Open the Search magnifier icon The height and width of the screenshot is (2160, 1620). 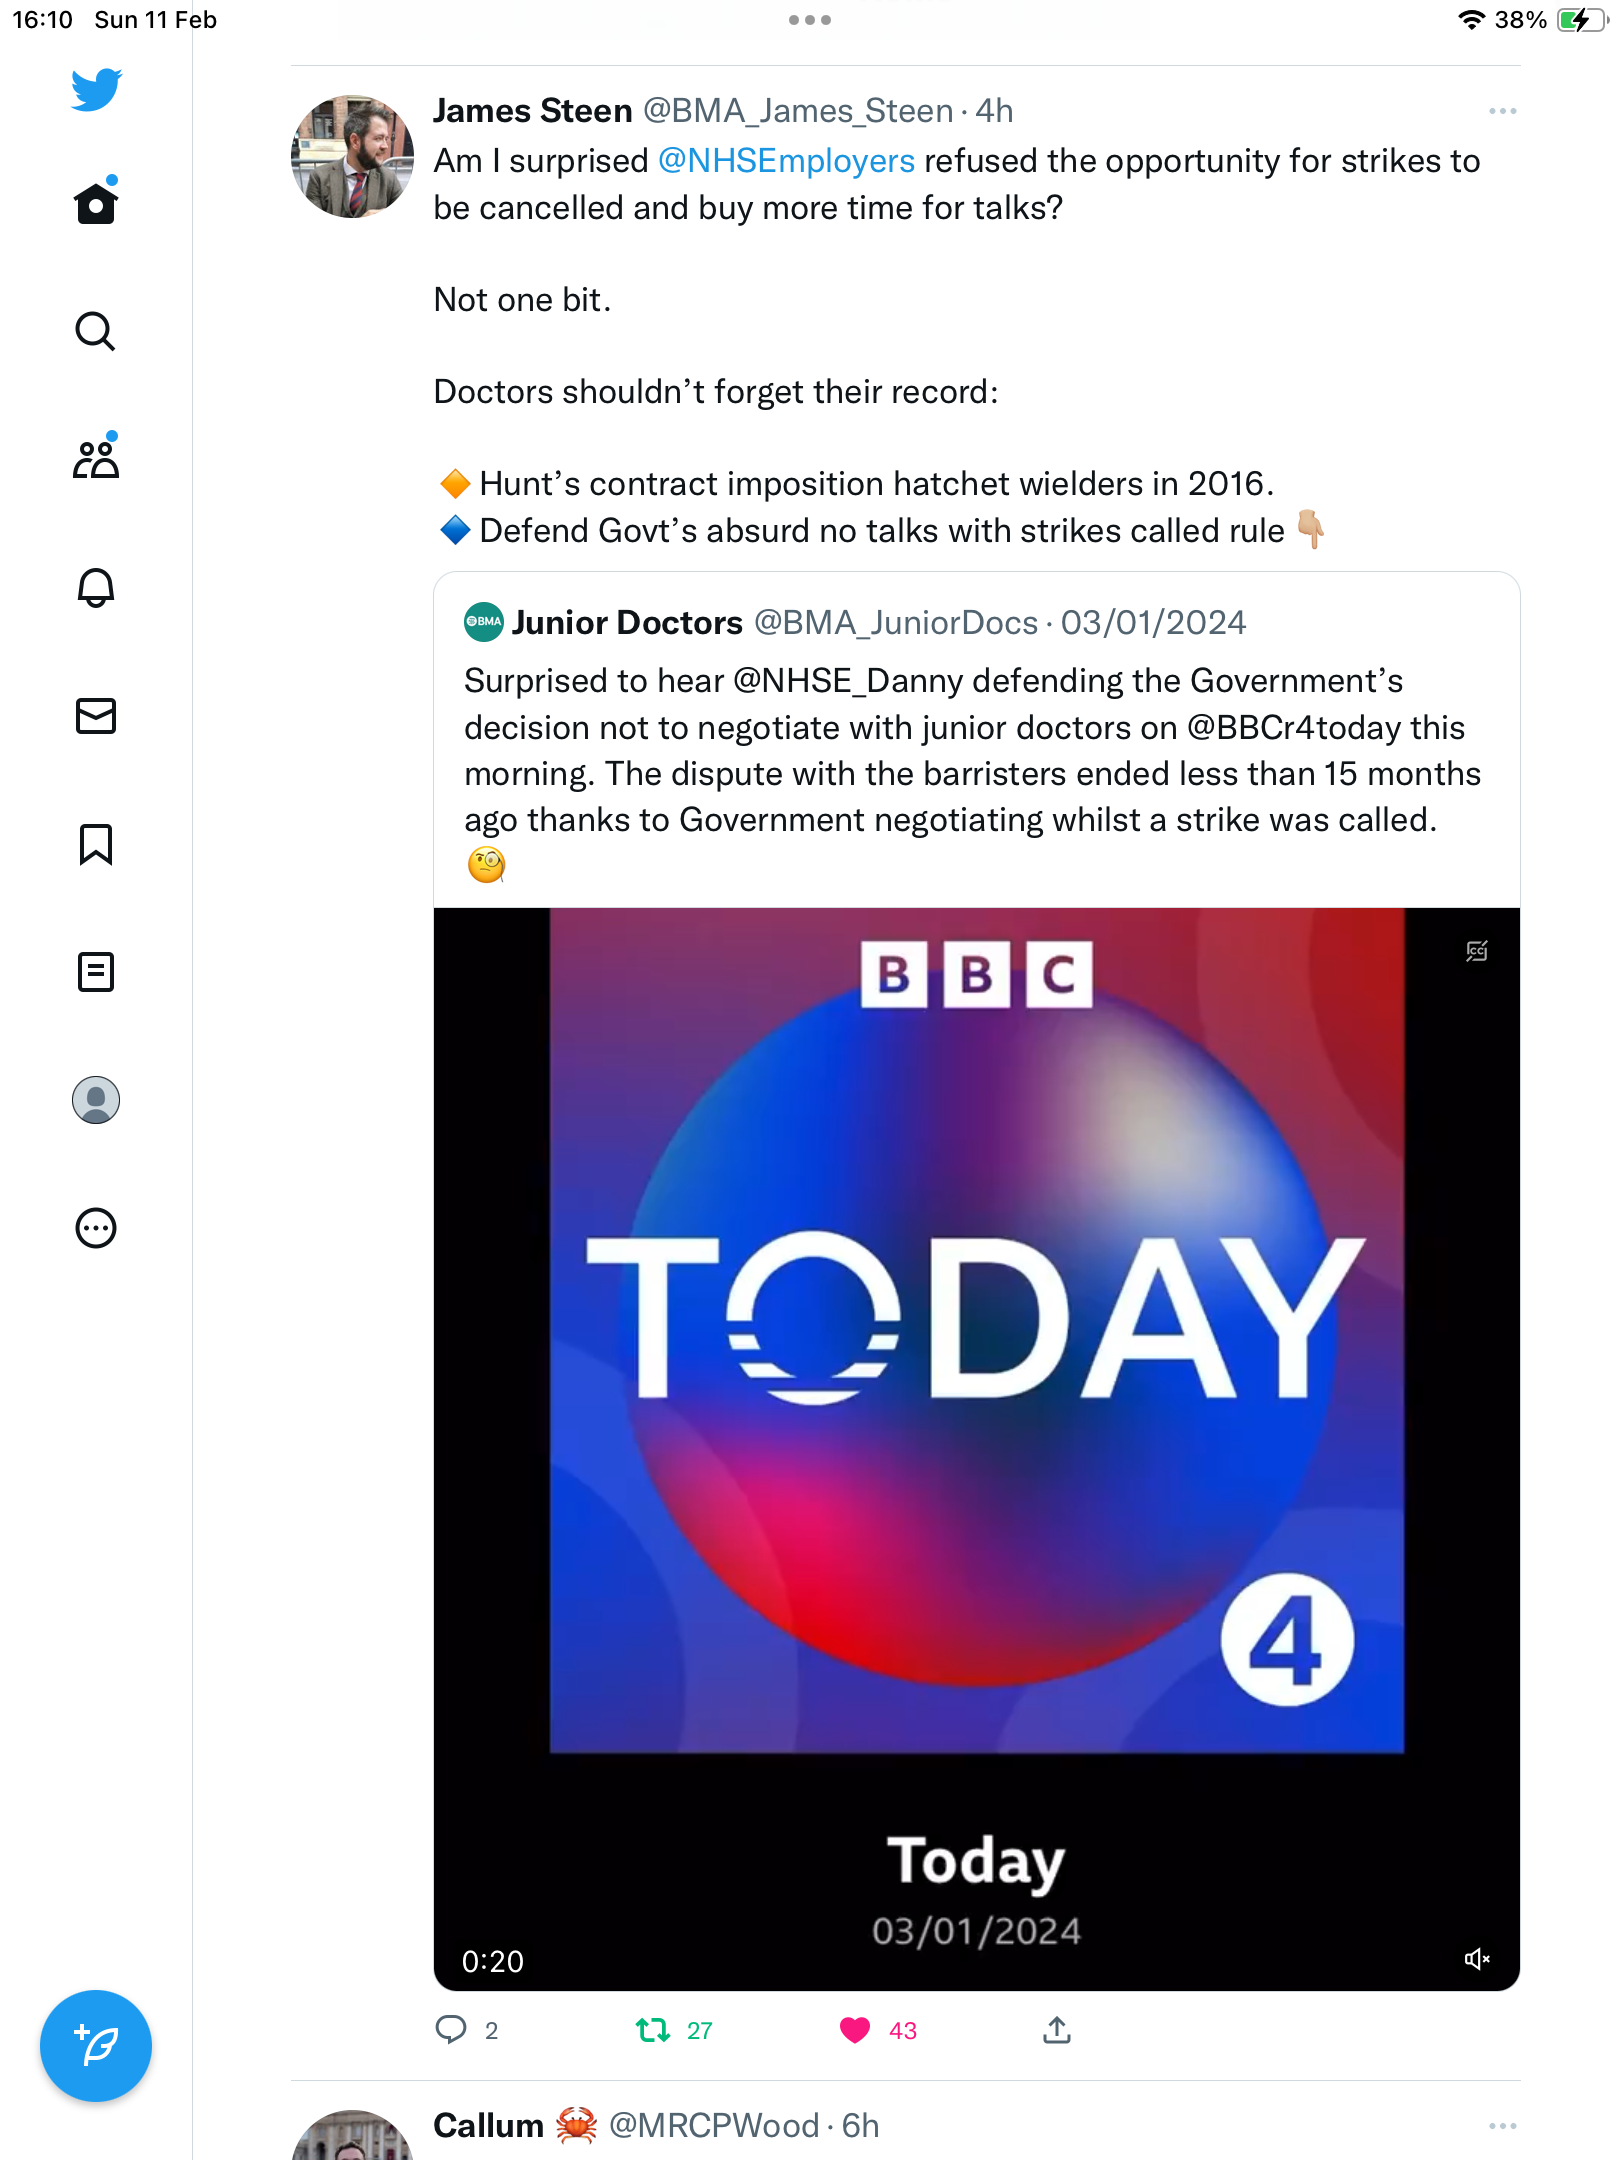pos(96,331)
